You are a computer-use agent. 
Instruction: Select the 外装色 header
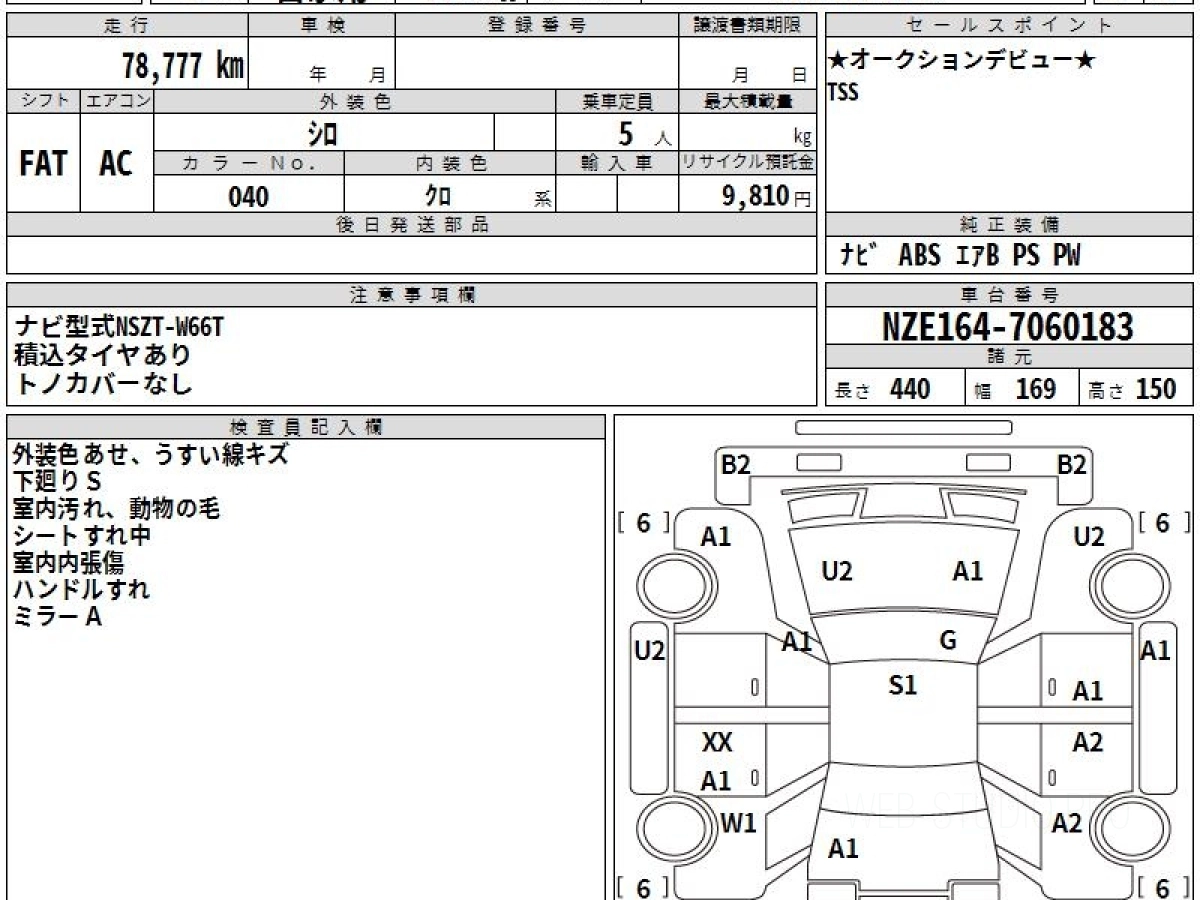coord(355,101)
